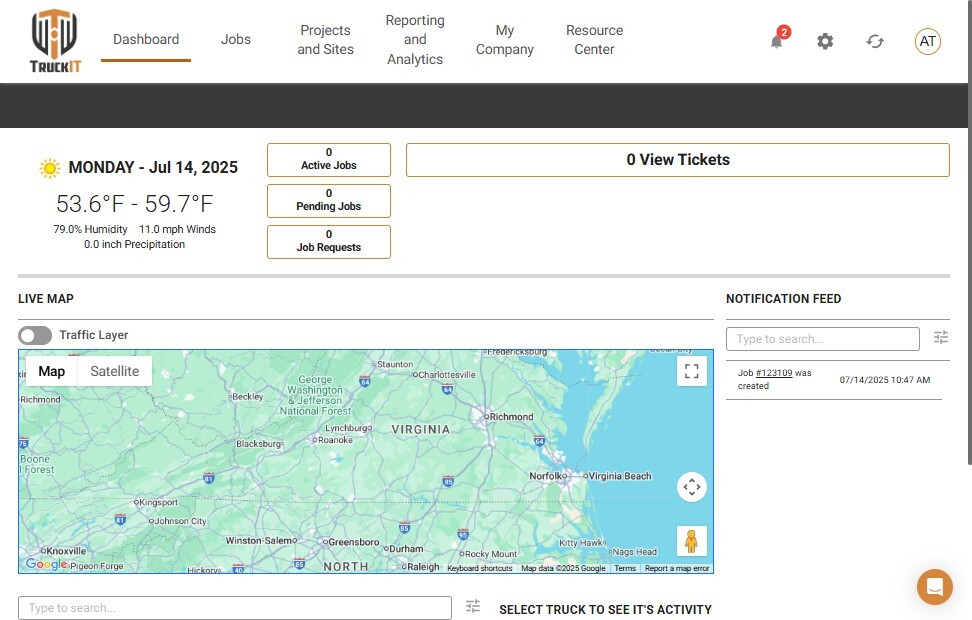Click the Keyboard shortcuts map link
This screenshot has width=972, height=620.
click(x=480, y=568)
